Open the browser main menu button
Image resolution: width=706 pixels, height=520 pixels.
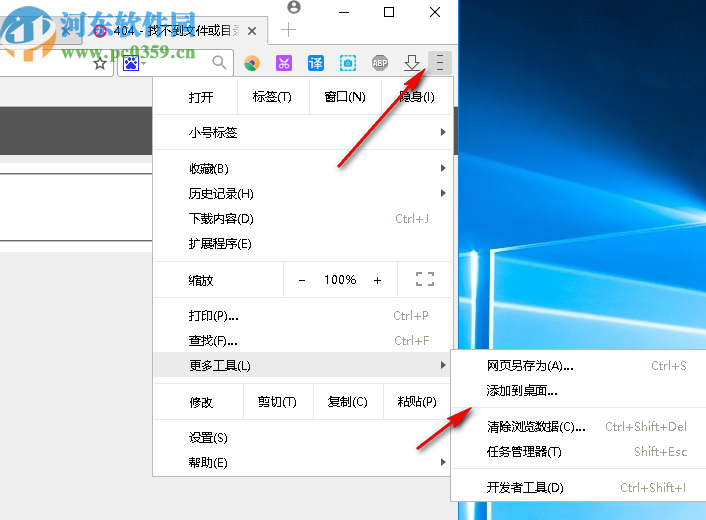[x=439, y=63]
